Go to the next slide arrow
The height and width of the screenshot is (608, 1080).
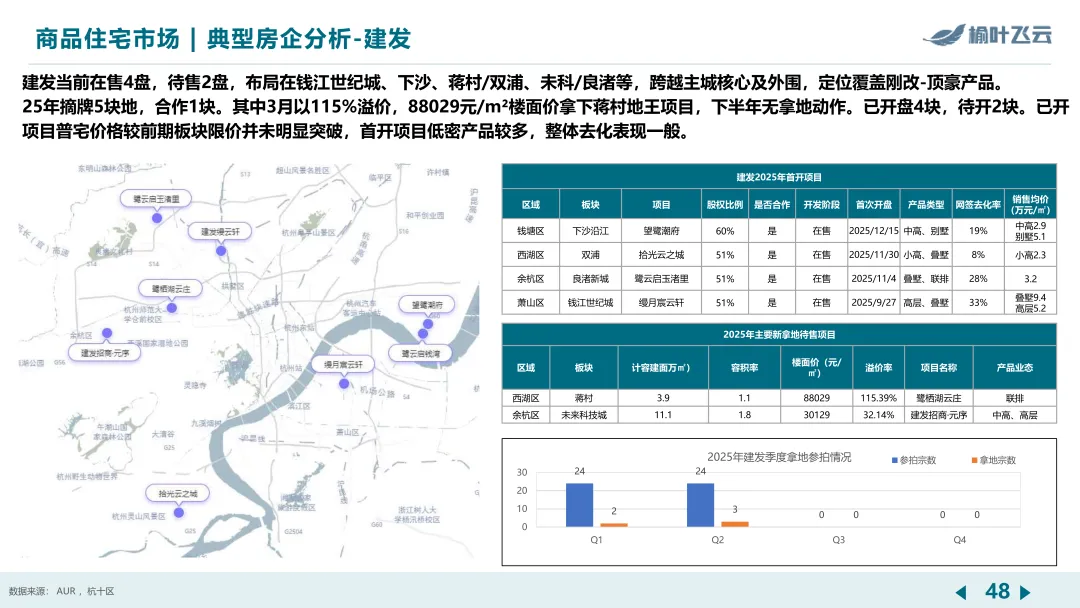pyautogui.click(x=1025, y=592)
